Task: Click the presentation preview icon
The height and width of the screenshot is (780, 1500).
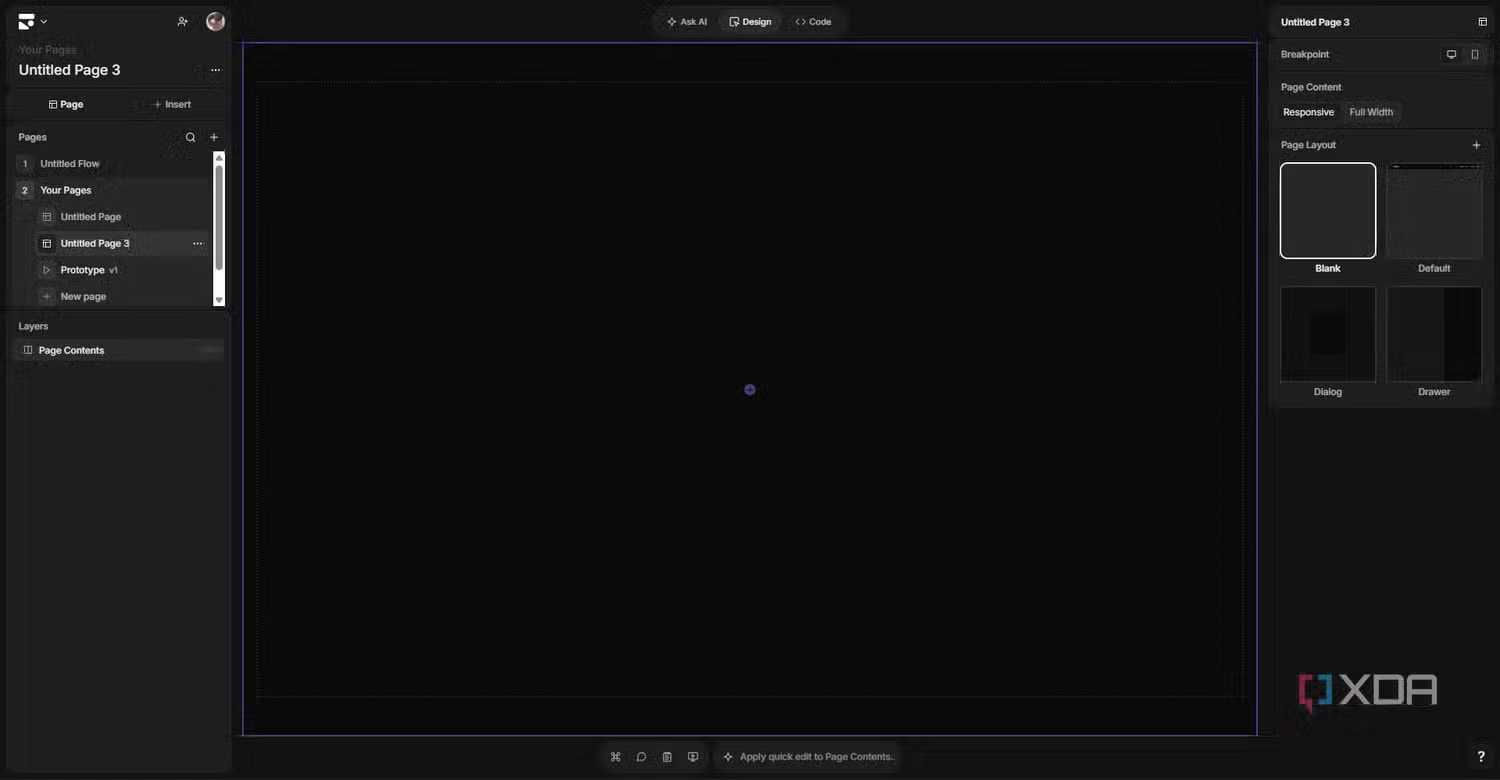Action: click(x=693, y=757)
